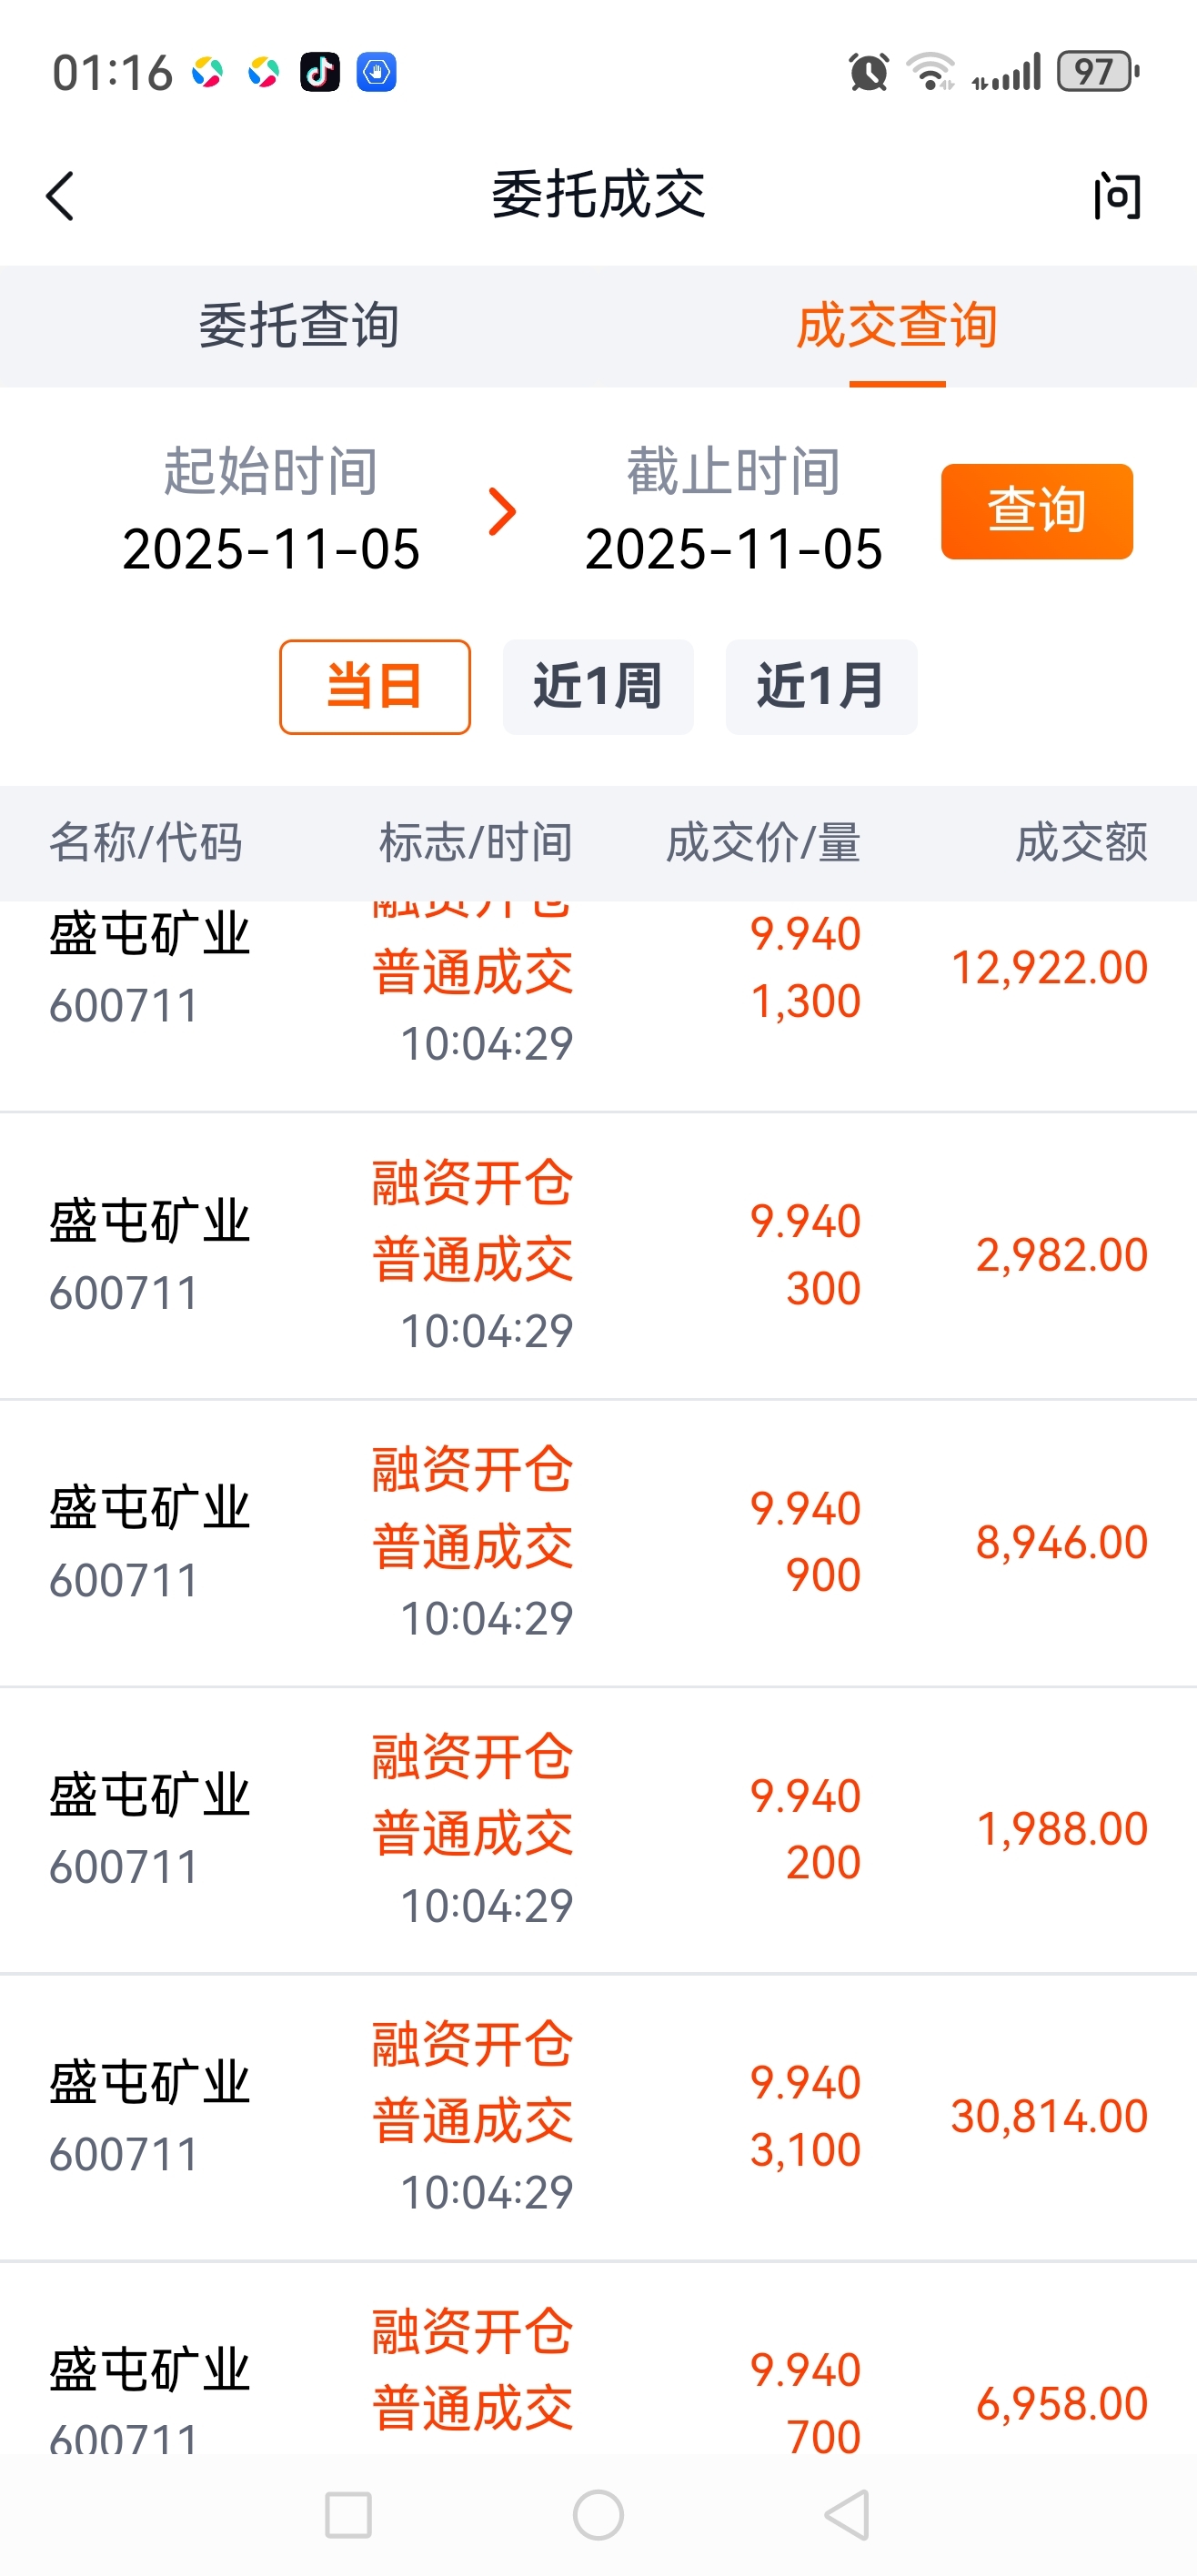
Task: Select the 近1月 date range option
Action: (x=821, y=687)
